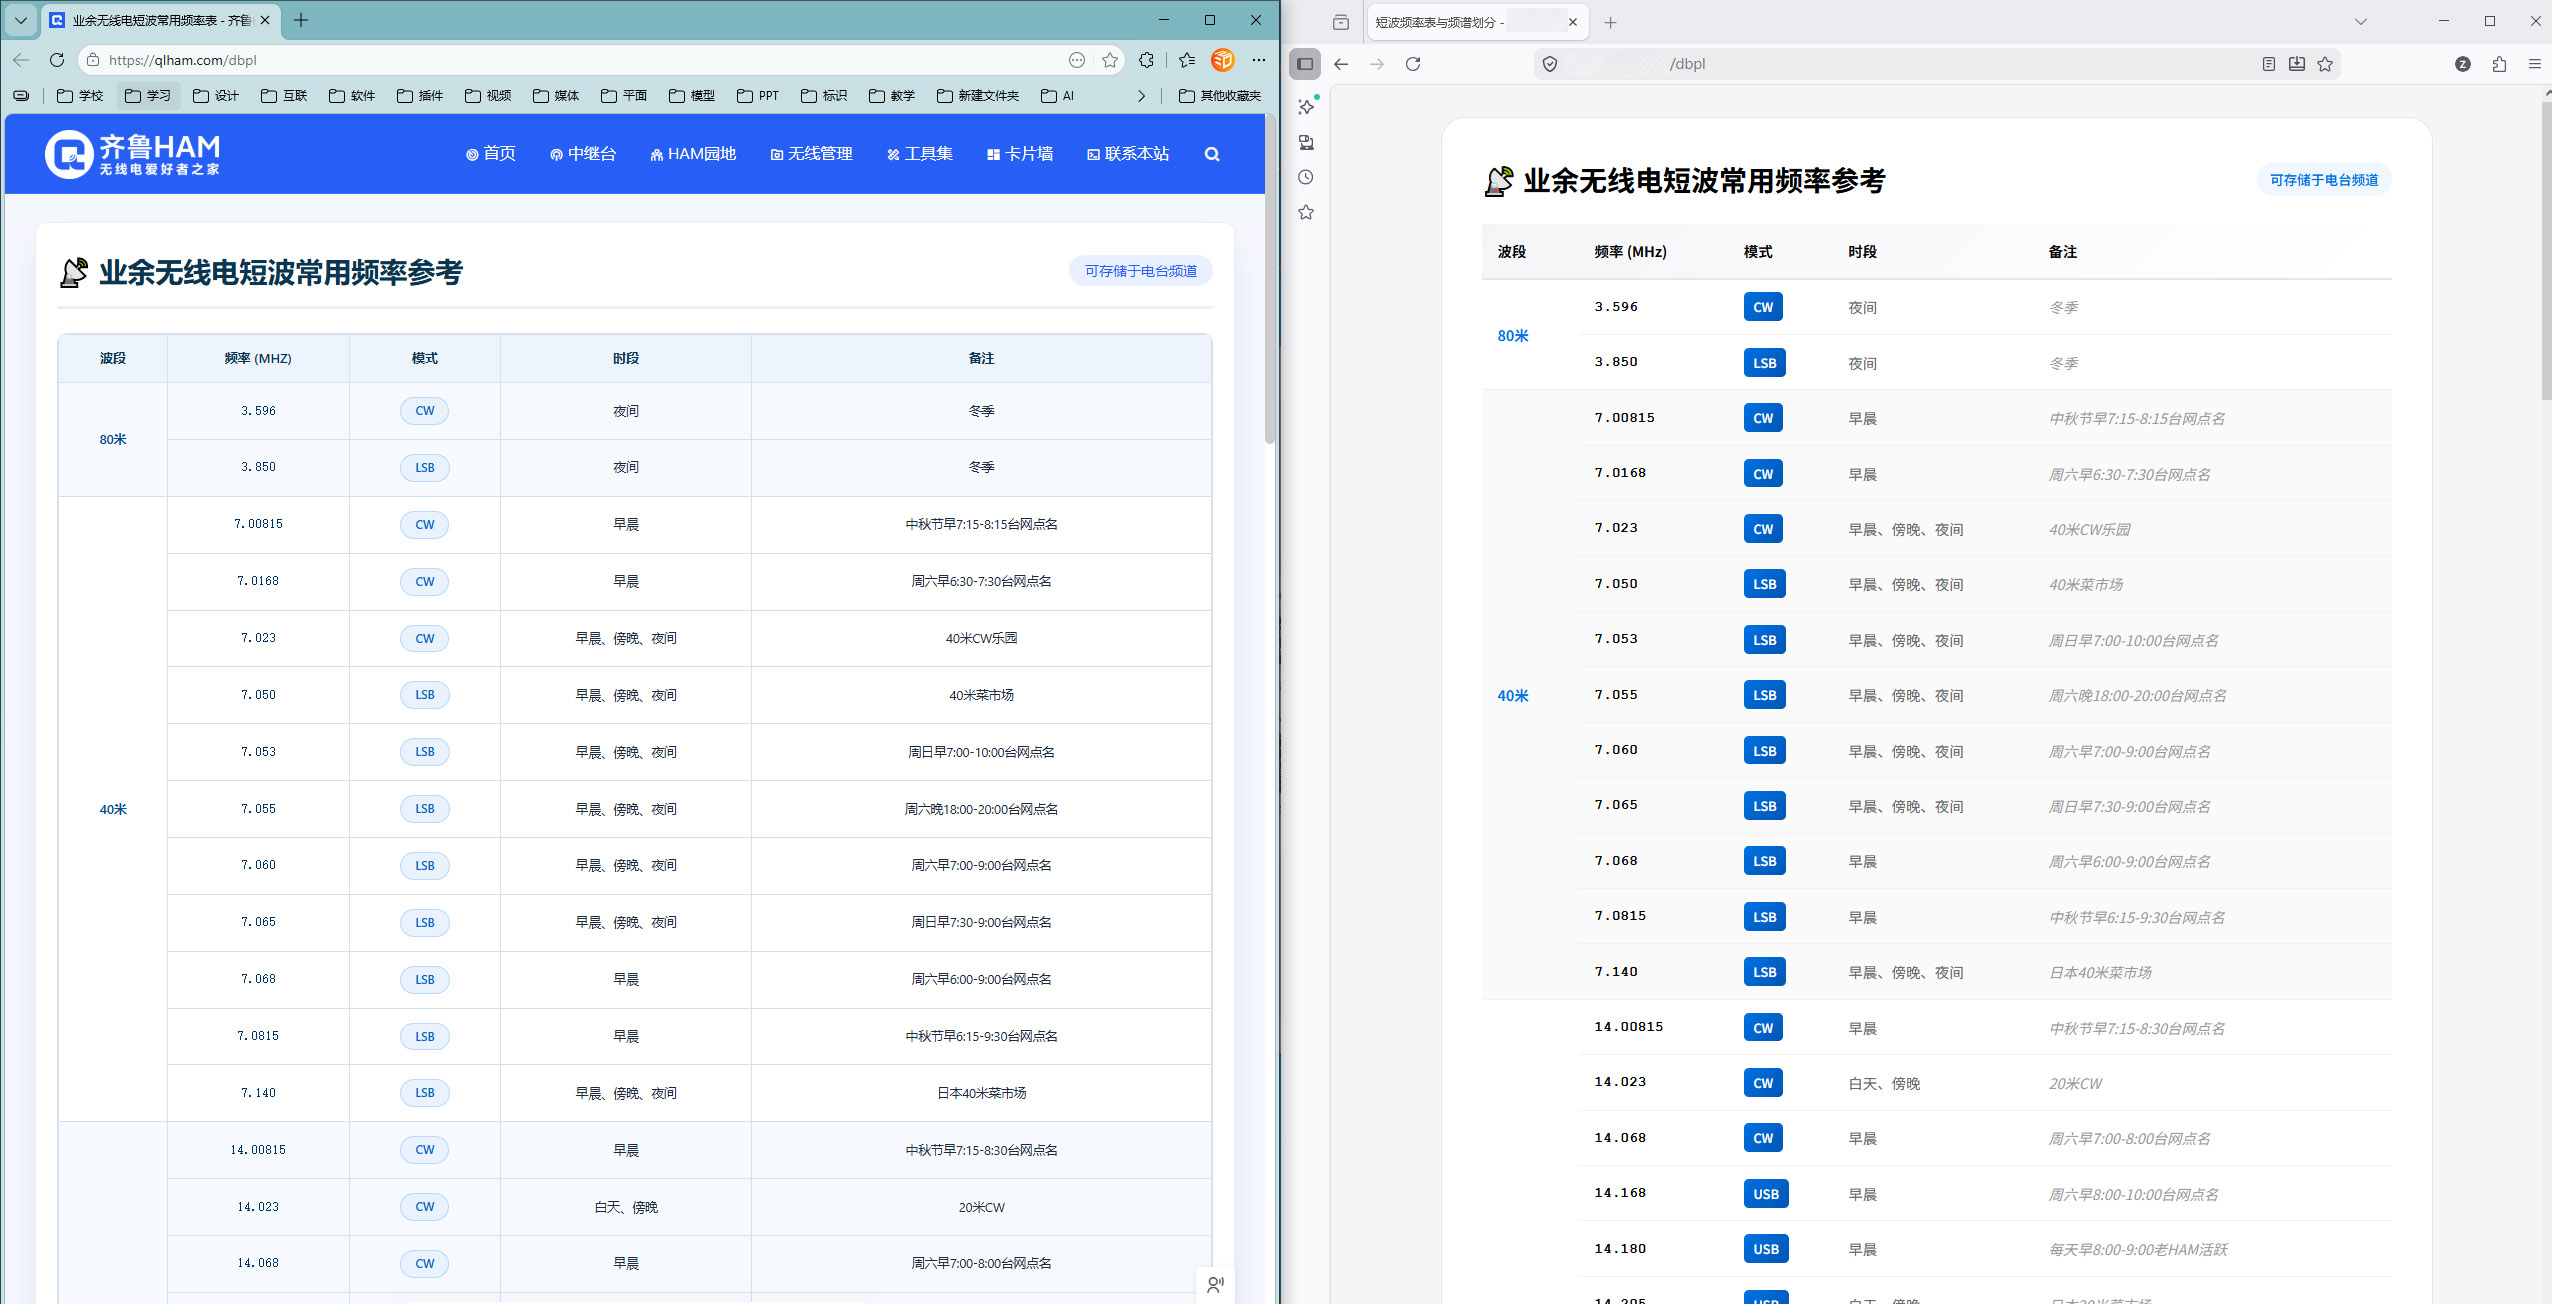Click the search icon in the 齐鲁HAM navbar
This screenshot has width=2552, height=1304.
click(1212, 154)
